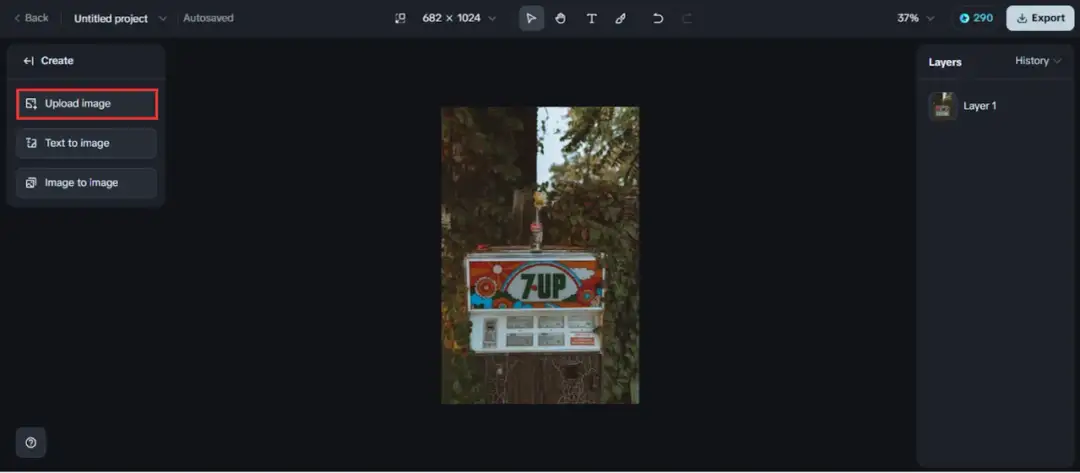Click the canvas resize icon
Image resolution: width=1080 pixels, height=473 pixels.
click(400, 18)
